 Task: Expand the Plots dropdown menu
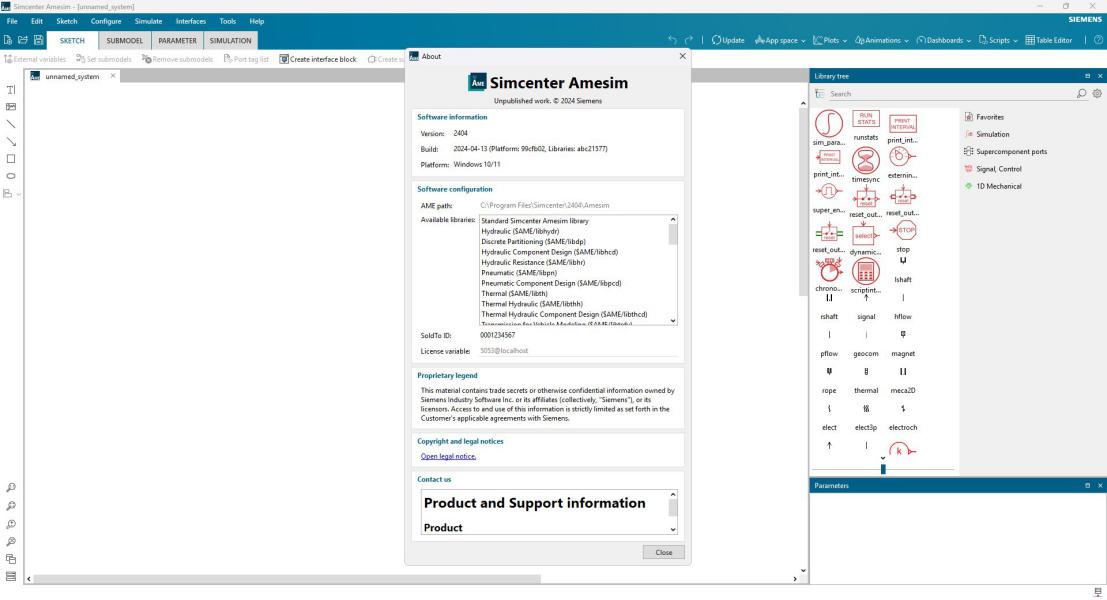point(842,40)
